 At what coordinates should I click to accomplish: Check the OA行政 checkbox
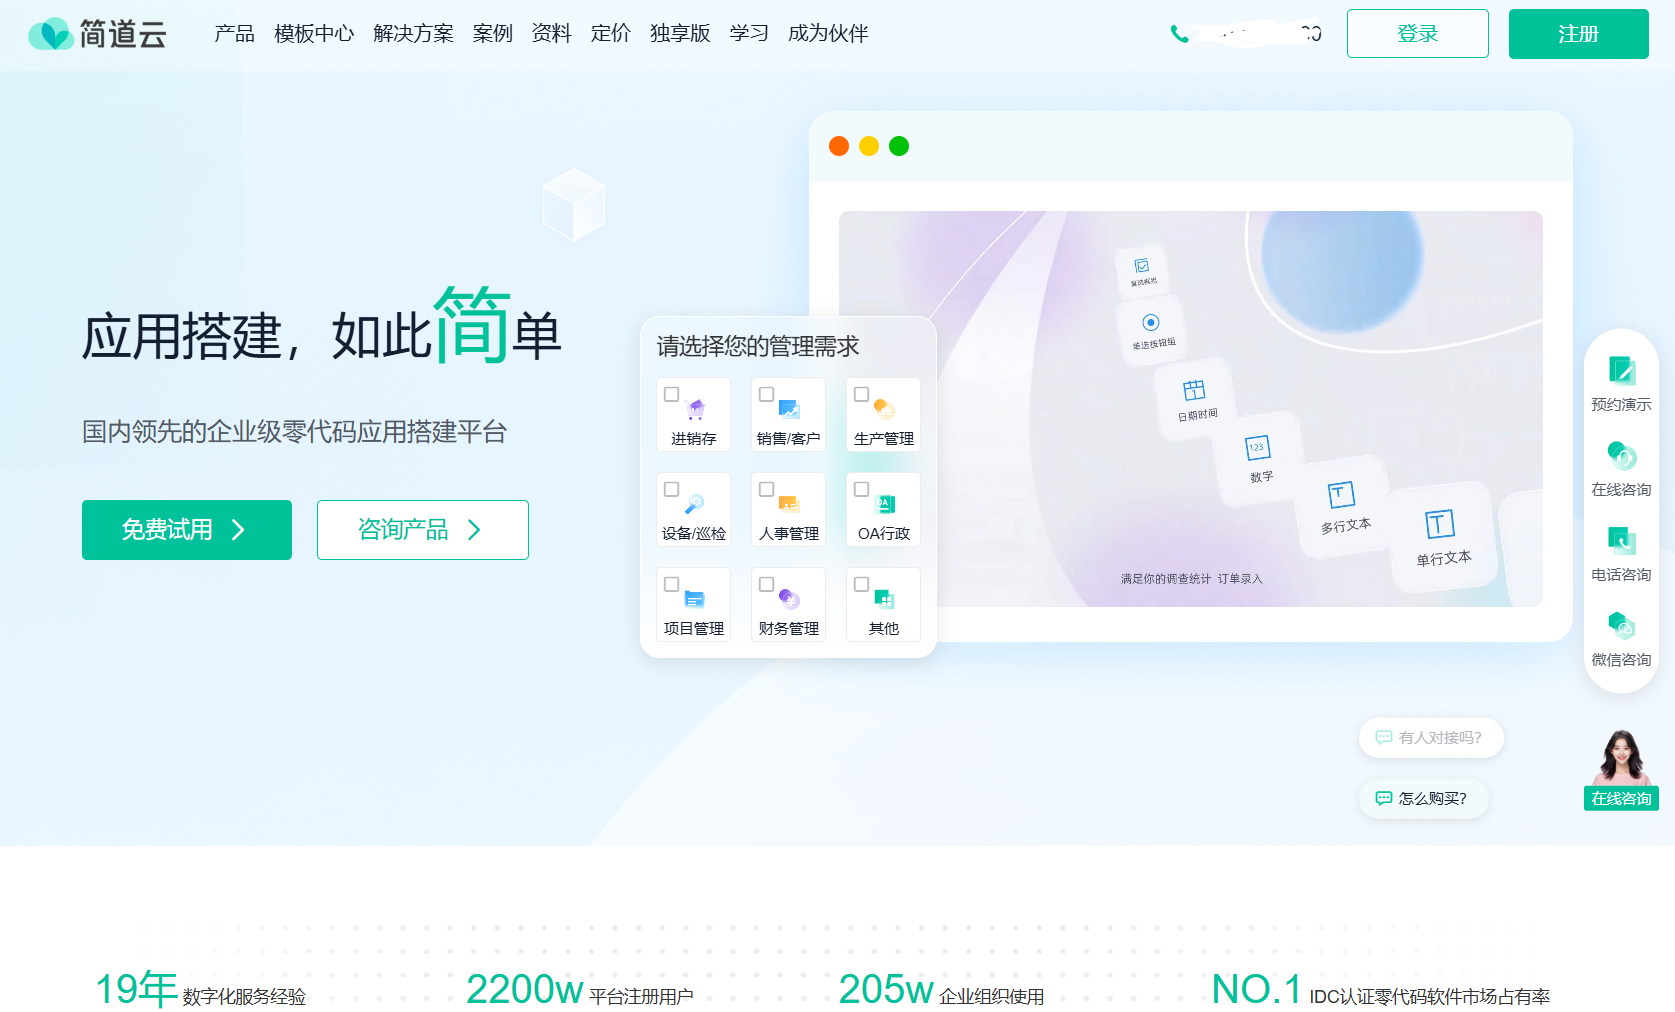click(x=861, y=489)
